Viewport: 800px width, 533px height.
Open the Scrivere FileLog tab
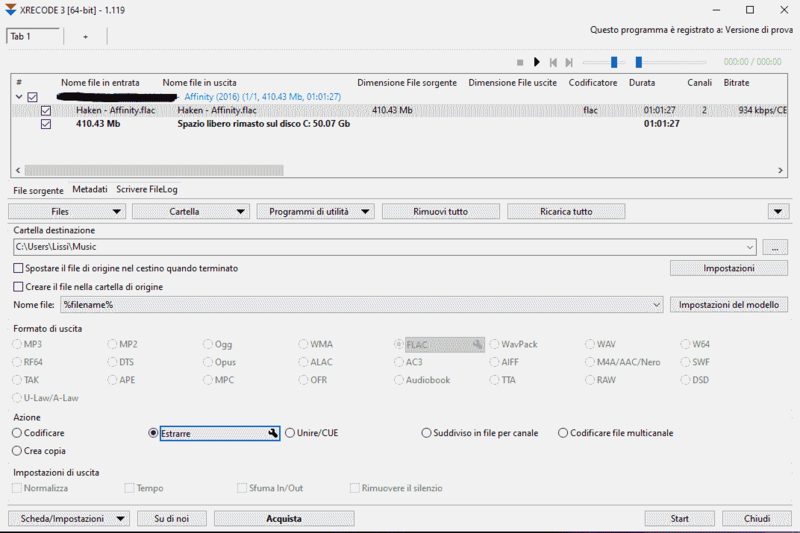147,189
